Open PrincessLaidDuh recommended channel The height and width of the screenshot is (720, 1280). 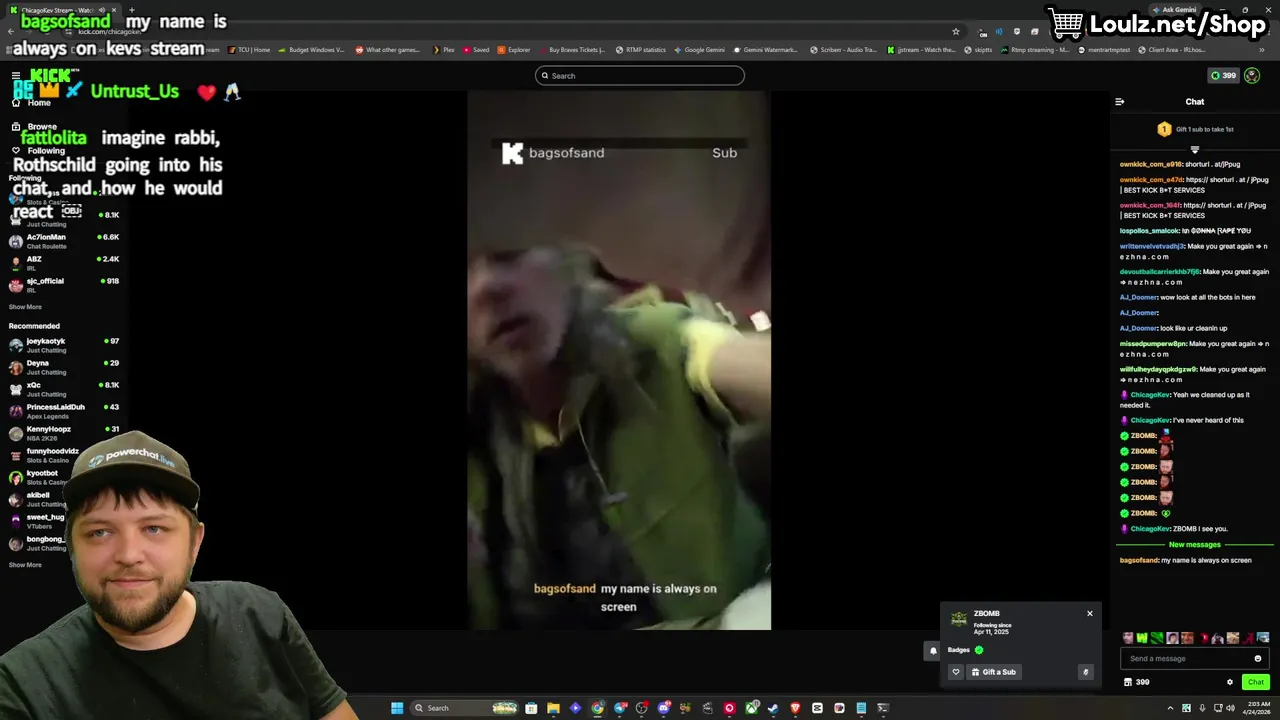tap(64, 411)
